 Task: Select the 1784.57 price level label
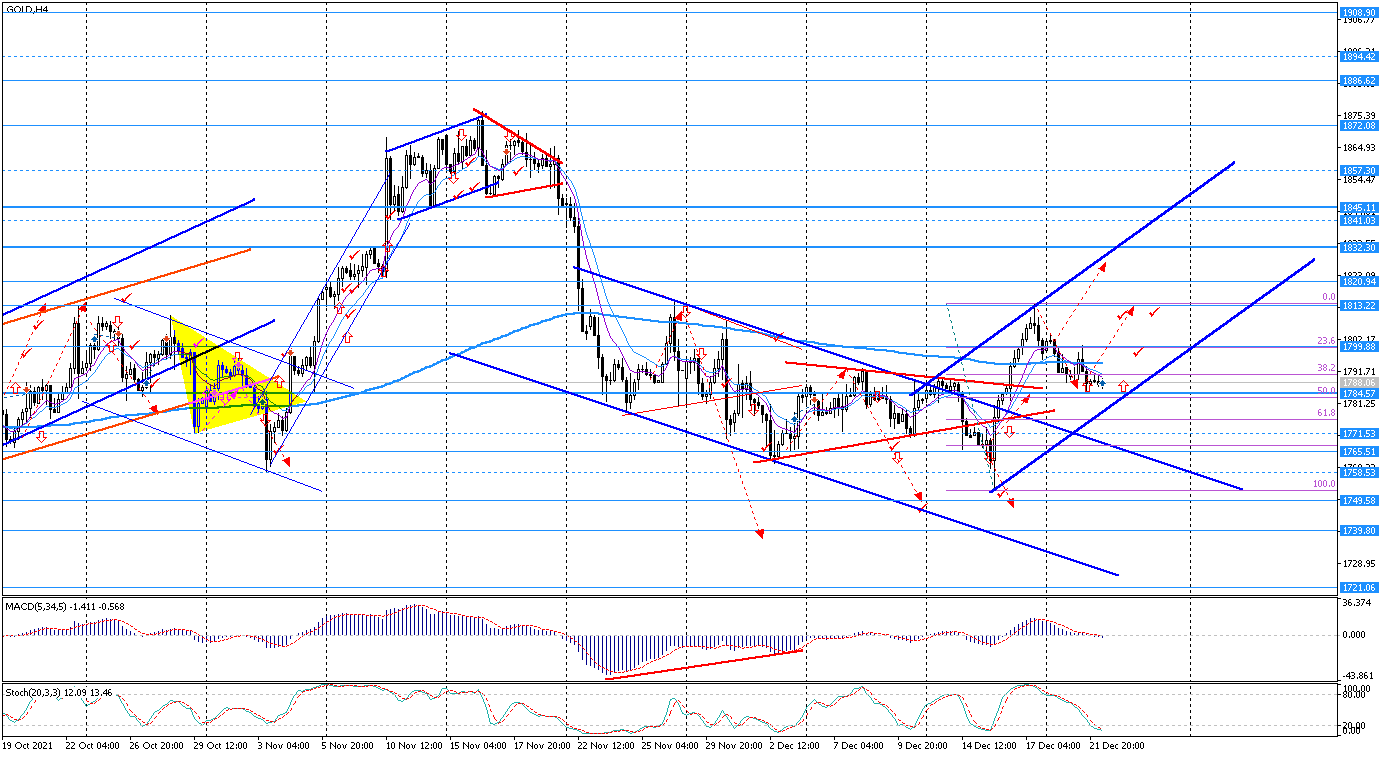click(x=1359, y=393)
